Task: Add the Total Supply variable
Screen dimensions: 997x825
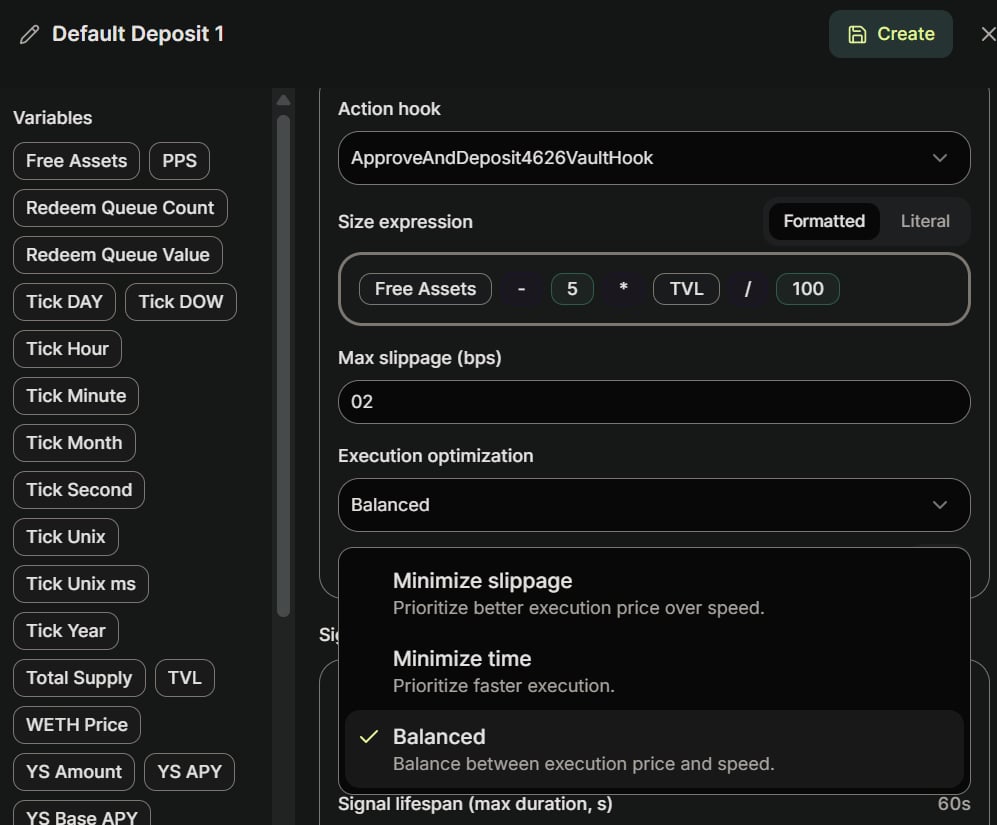Action: point(79,679)
